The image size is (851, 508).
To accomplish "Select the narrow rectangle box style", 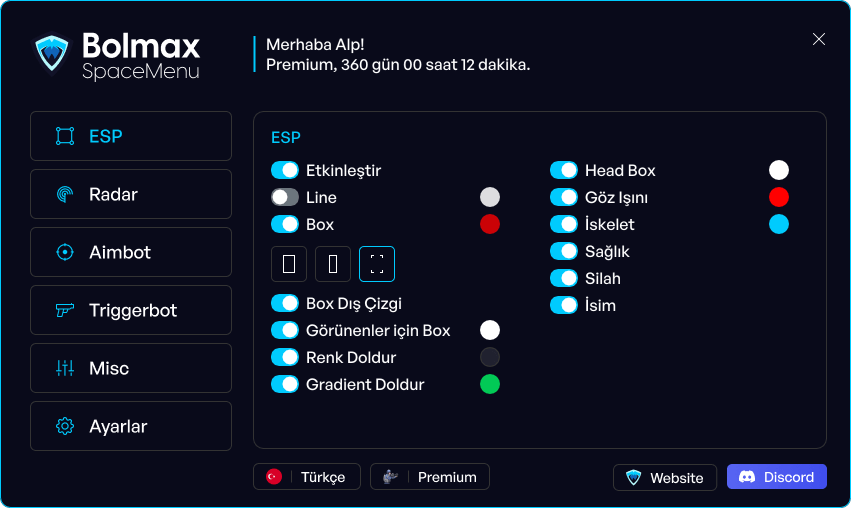I will (333, 264).
